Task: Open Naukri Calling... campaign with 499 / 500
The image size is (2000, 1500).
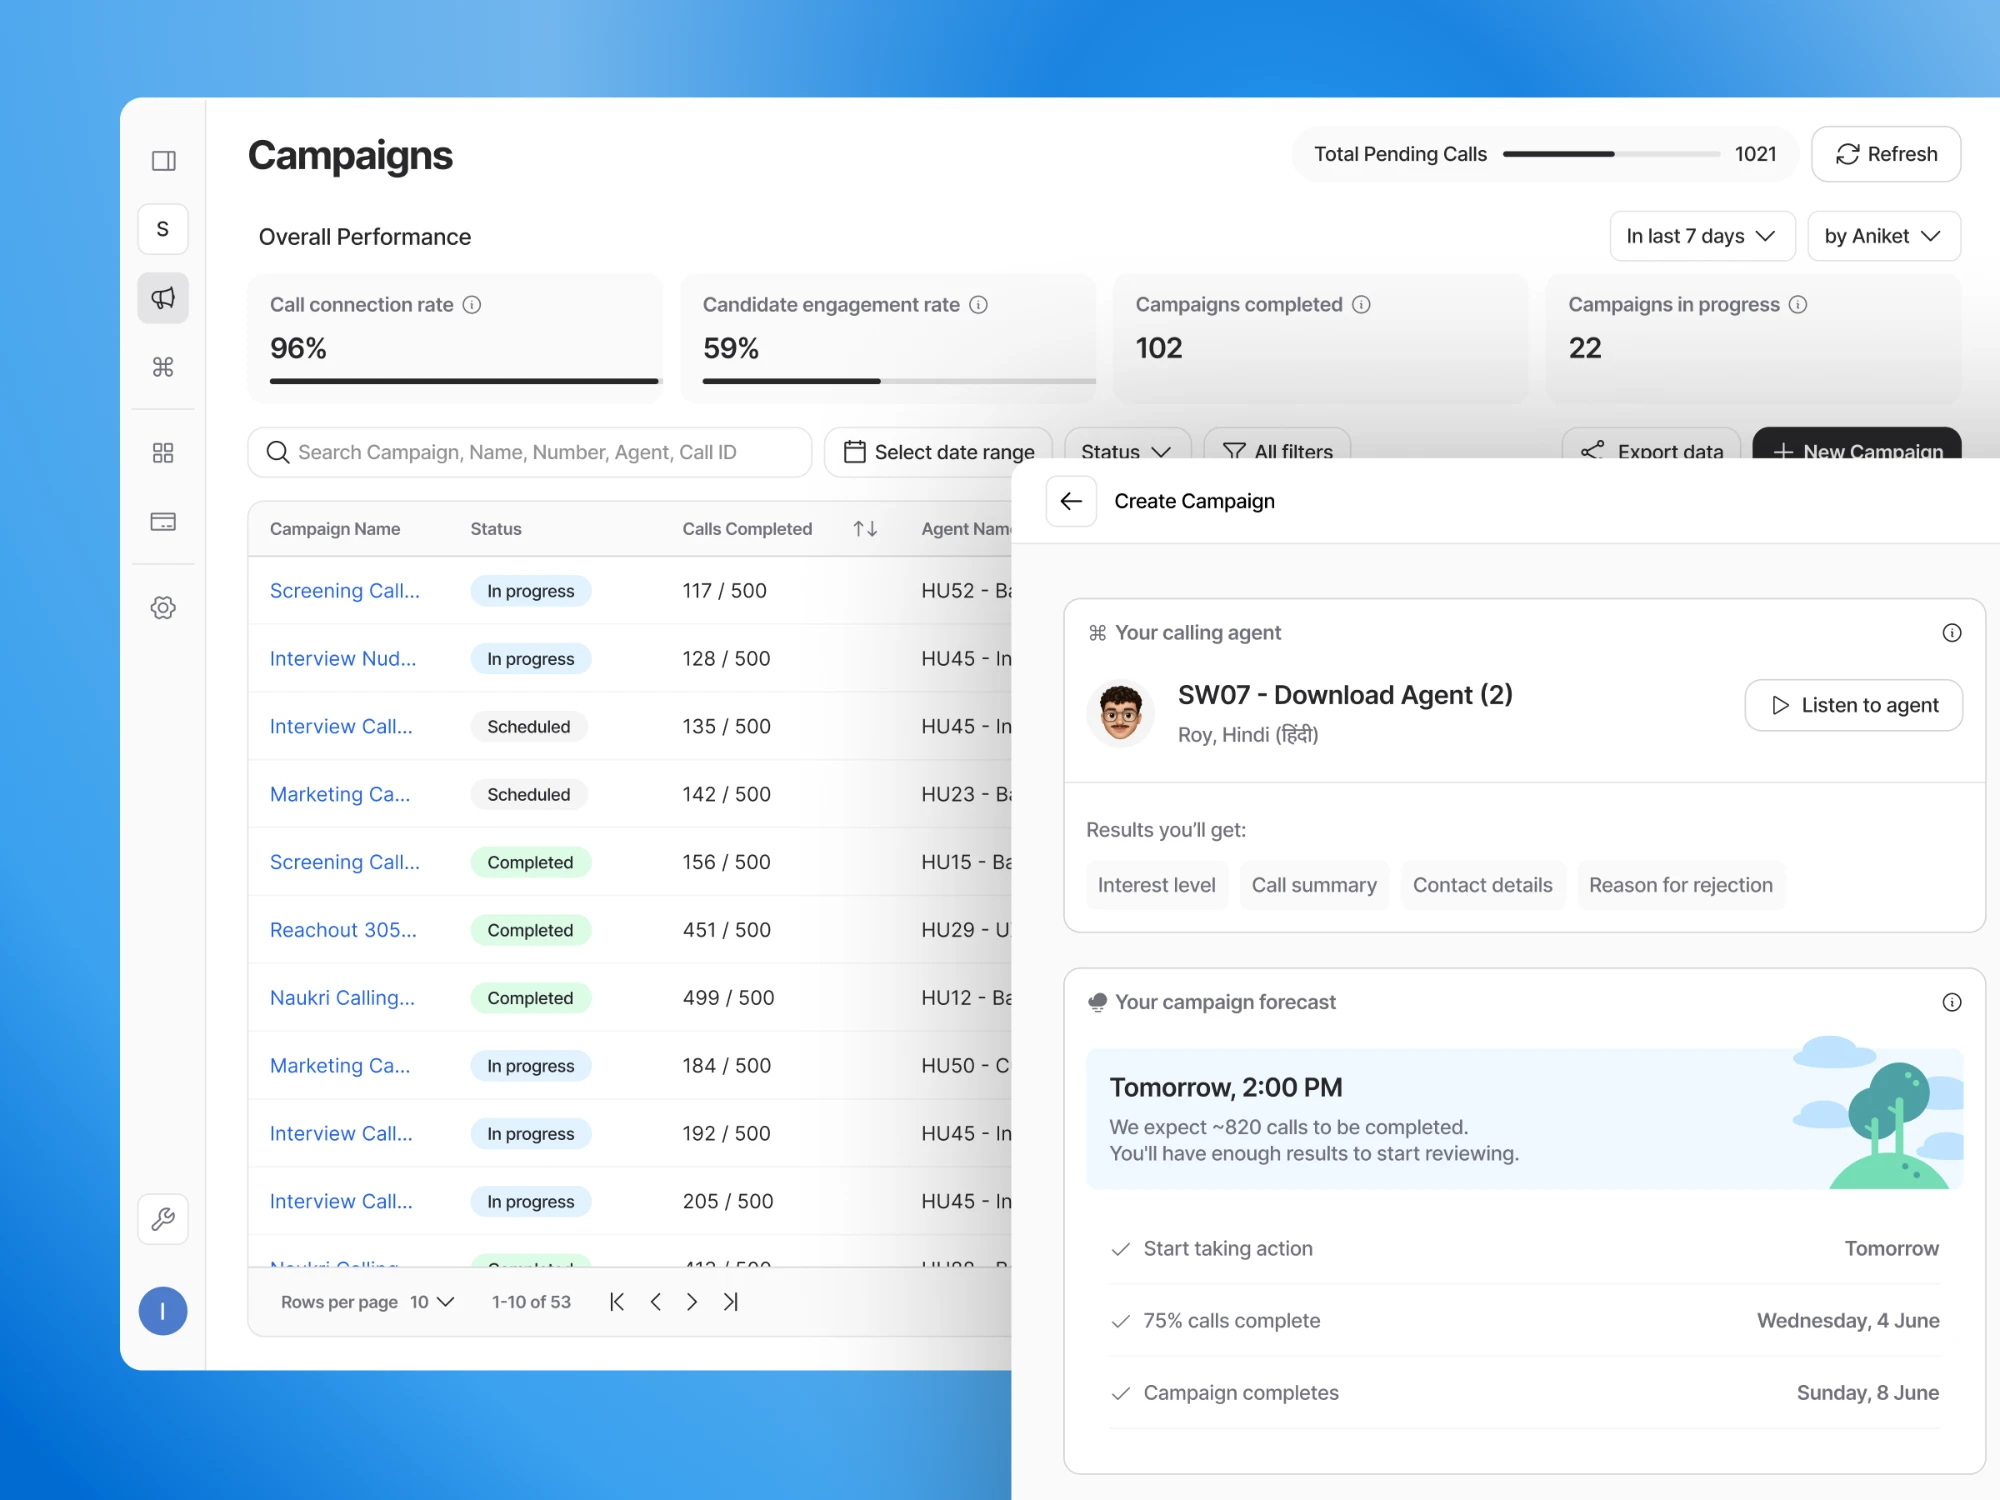Action: pyautogui.click(x=342, y=998)
